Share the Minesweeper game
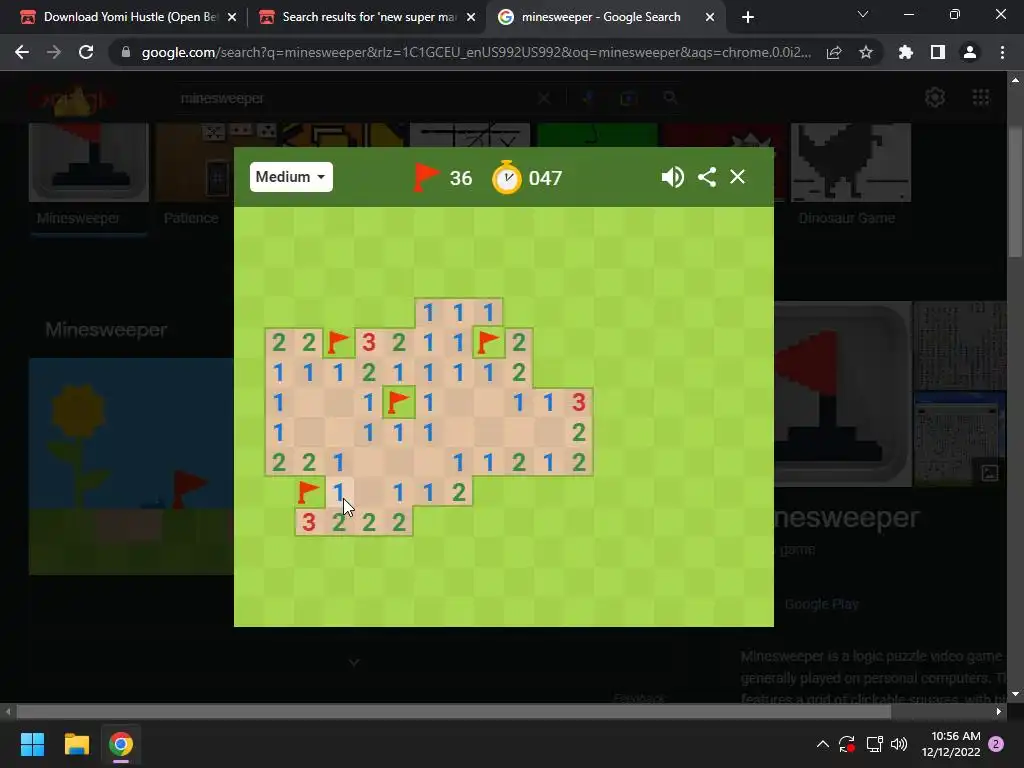 click(x=707, y=177)
